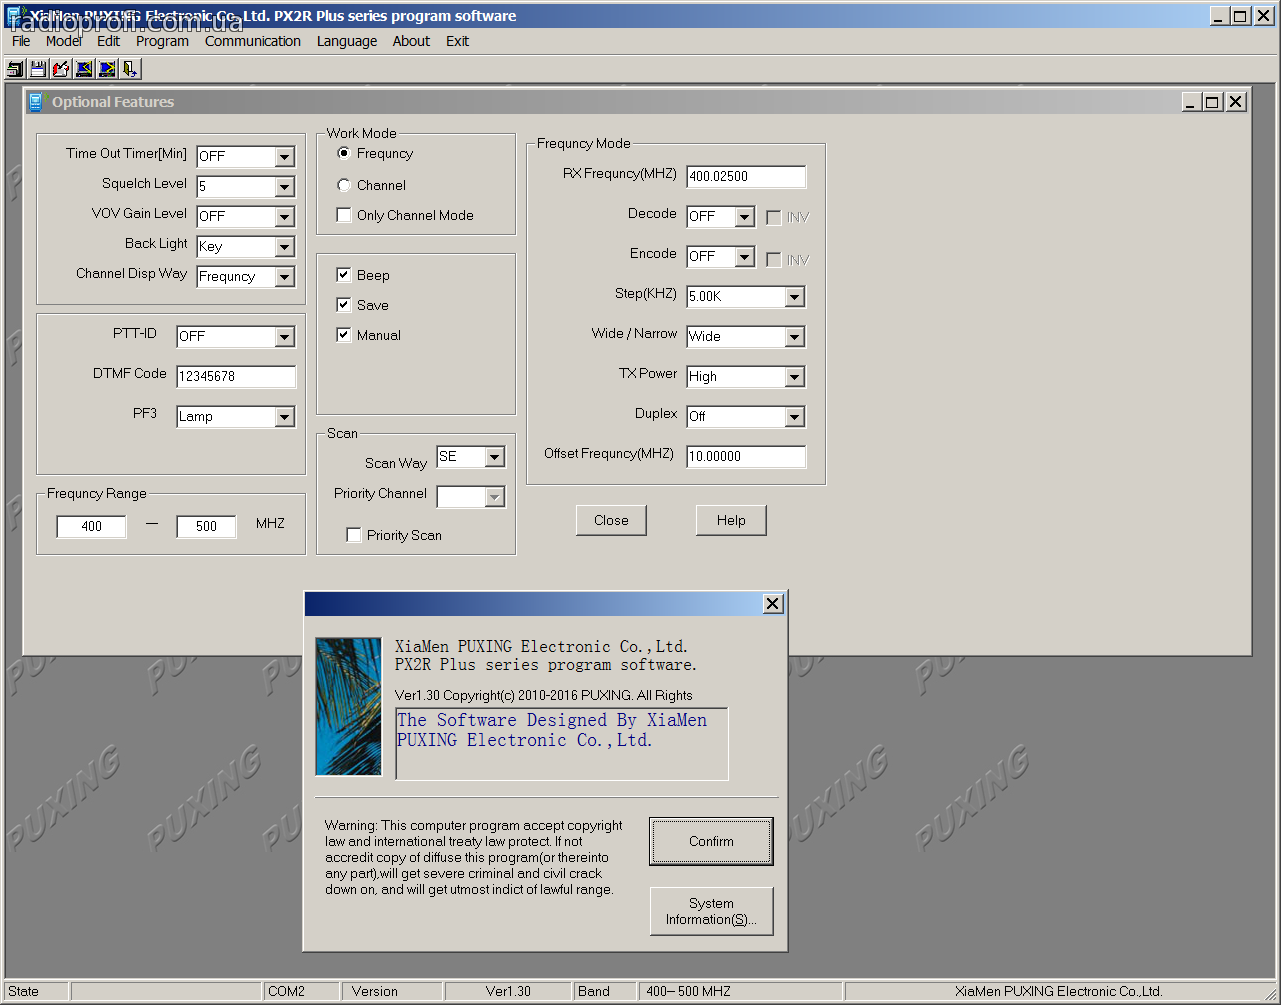This screenshot has height=1005, width=1281.
Task: Select the Channel work mode radio button
Action: pyautogui.click(x=344, y=186)
